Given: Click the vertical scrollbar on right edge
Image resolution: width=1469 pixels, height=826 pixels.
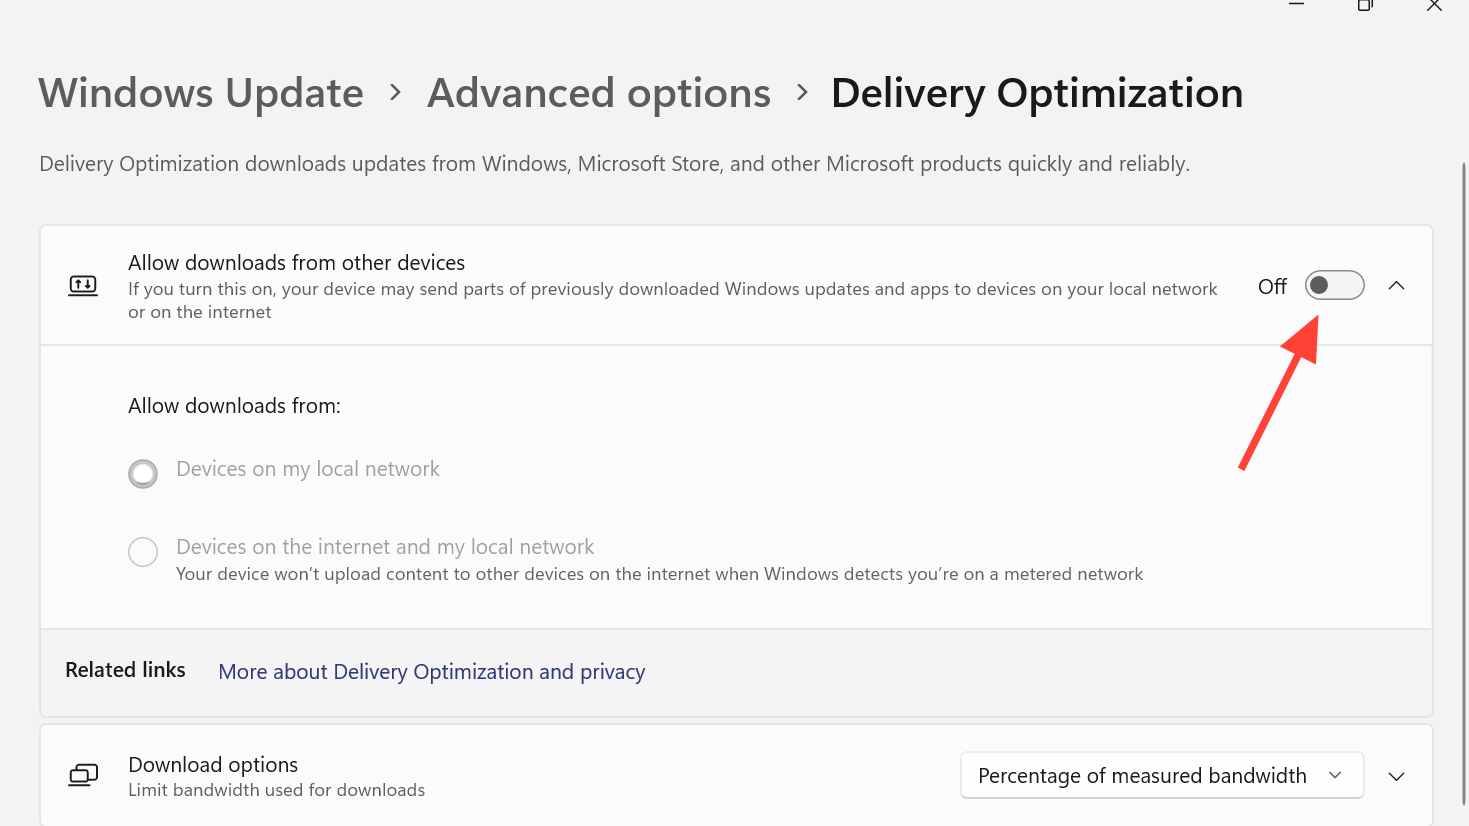Looking at the screenshot, I should click(1464, 480).
